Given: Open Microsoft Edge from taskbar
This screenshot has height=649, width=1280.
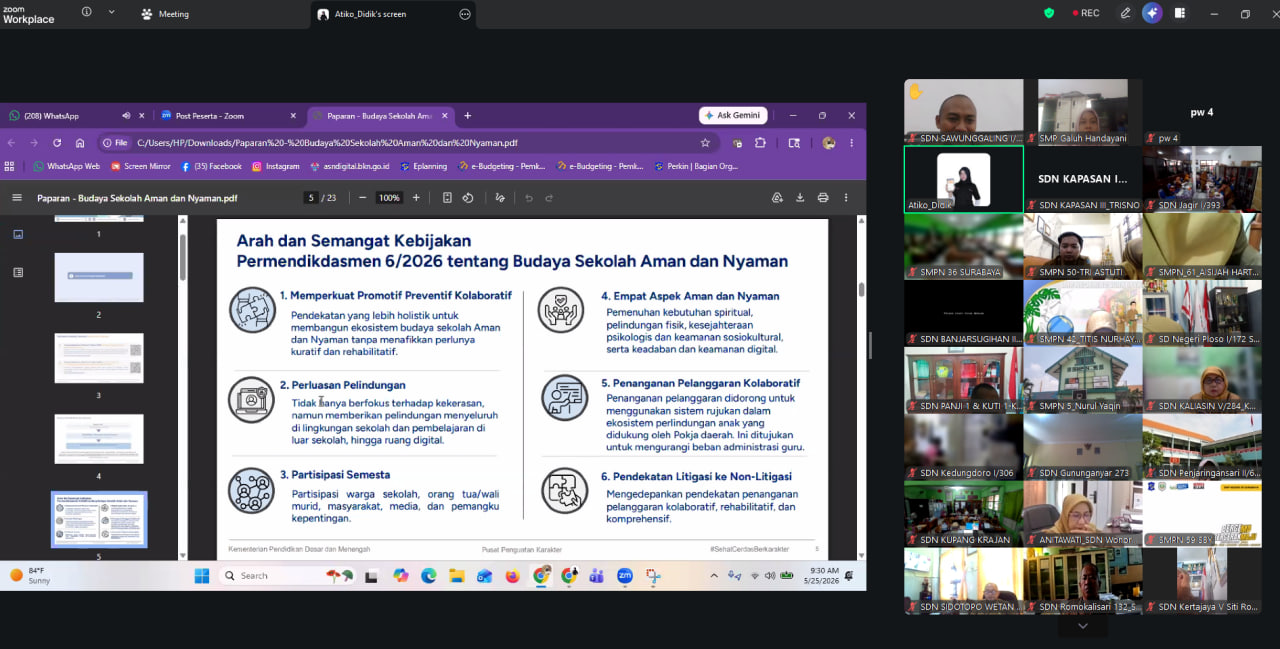Looking at the screenshot, I should click(x=429, y=575).
